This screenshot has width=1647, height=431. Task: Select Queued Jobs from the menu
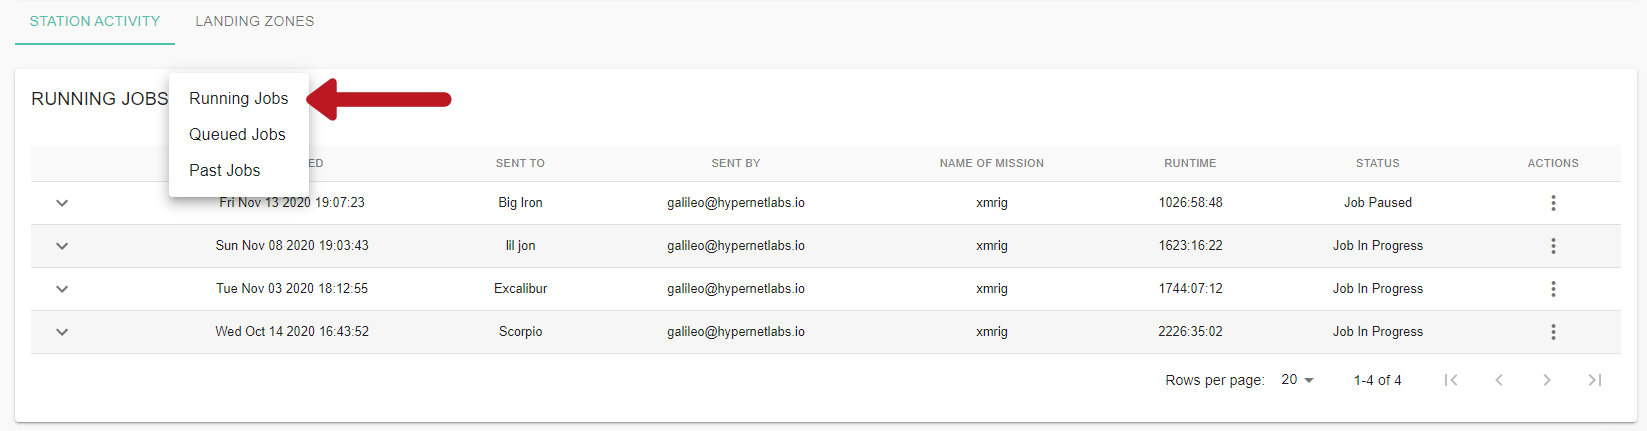239,134
